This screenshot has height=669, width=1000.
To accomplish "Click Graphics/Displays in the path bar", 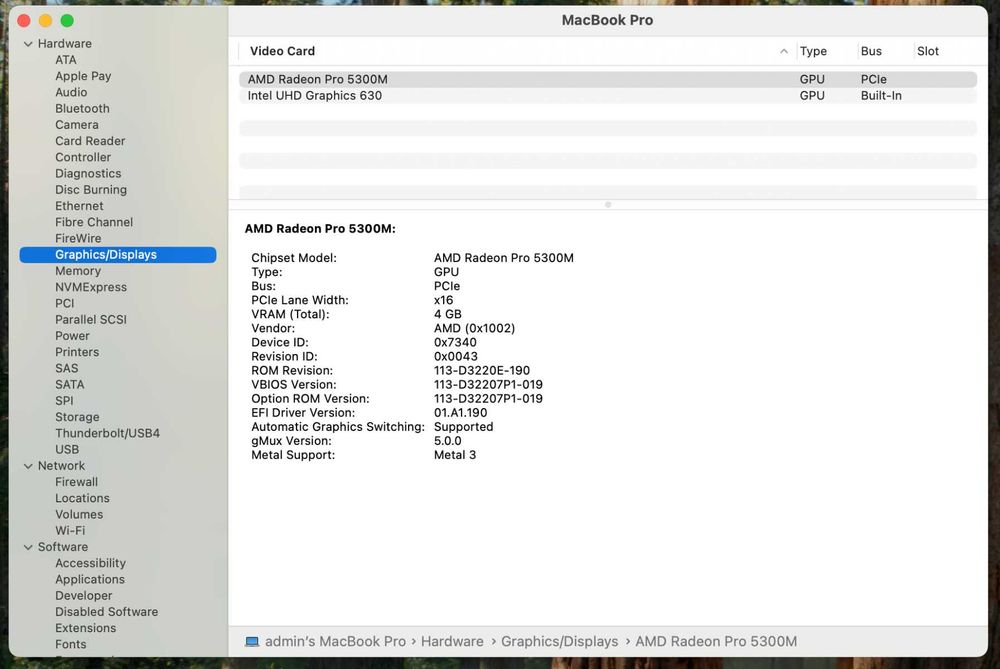I will 559,642.
